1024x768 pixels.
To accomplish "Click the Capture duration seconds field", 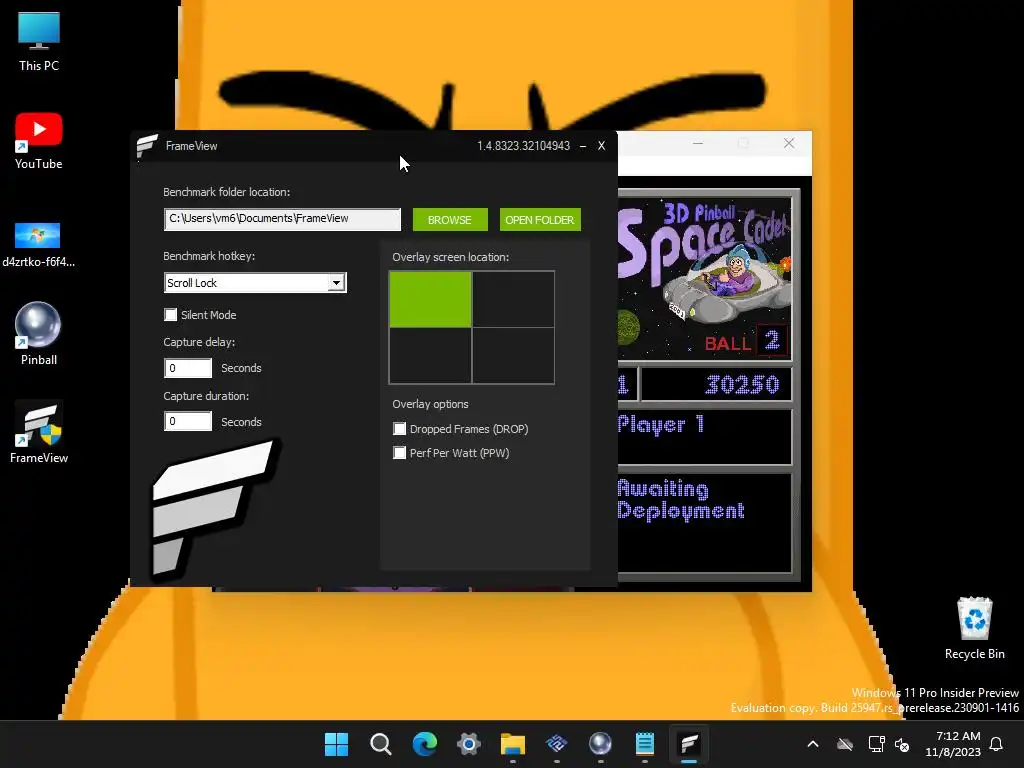I will point(188,422).
